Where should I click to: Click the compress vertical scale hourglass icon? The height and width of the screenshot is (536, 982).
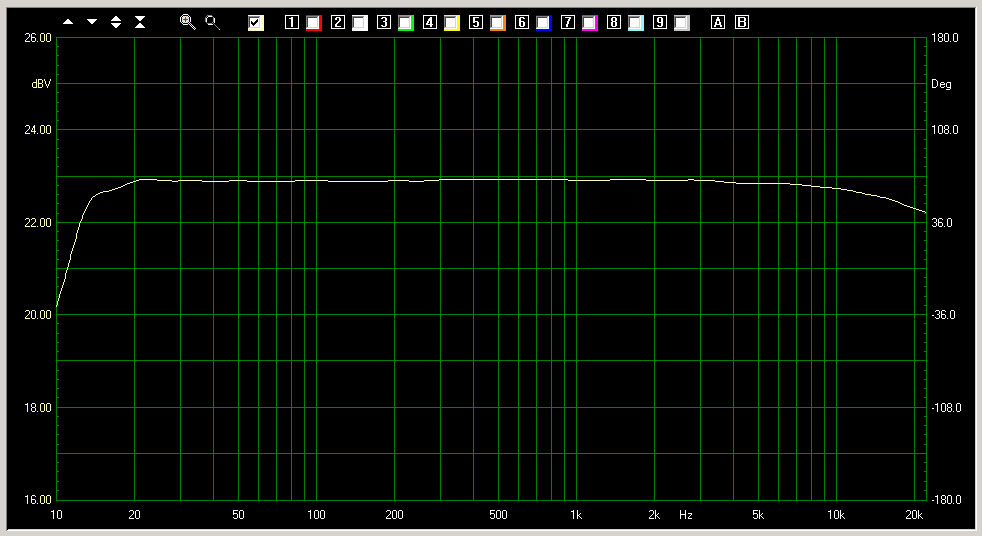click(x=140, y=23)
